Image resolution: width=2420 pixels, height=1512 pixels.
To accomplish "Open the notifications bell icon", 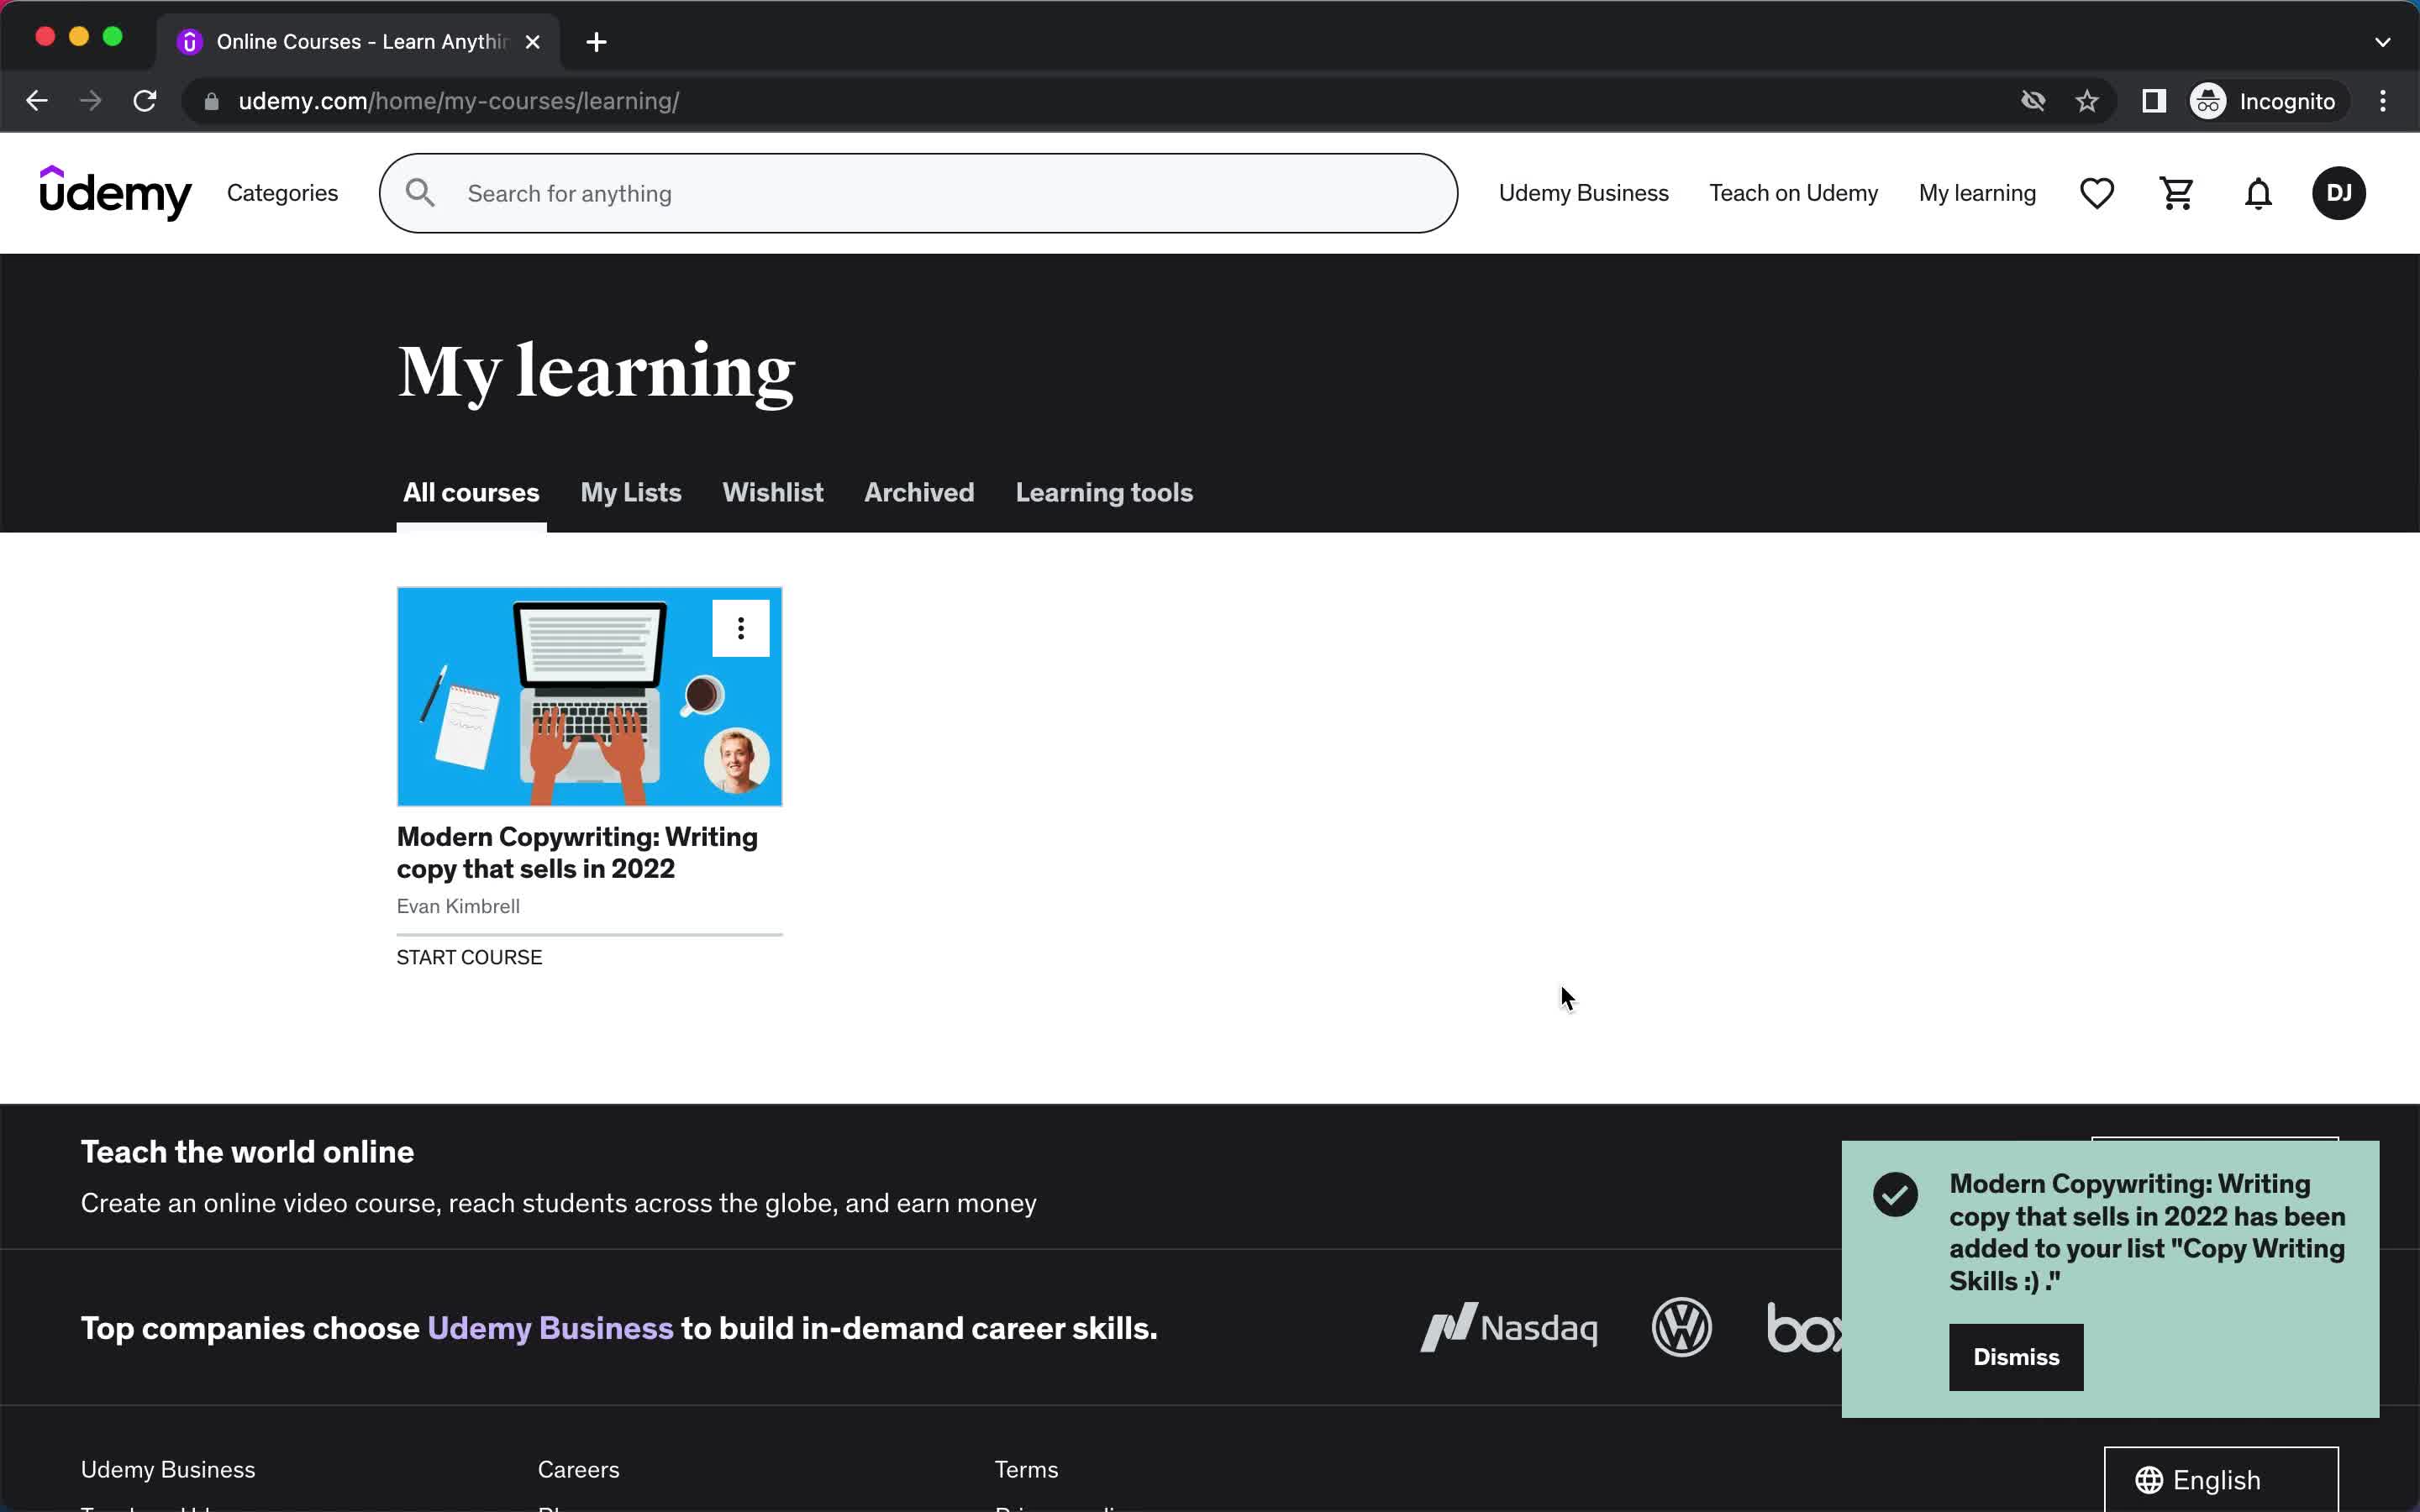I will pos(2258,192).
